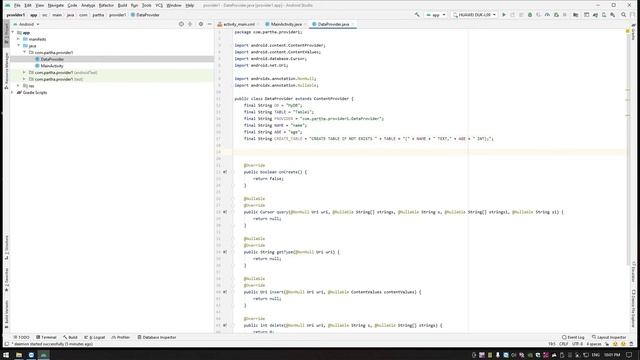Toggle the Device File Explorer side panel
This screenshot has width=640, height=360.
[x=633, y=308]
